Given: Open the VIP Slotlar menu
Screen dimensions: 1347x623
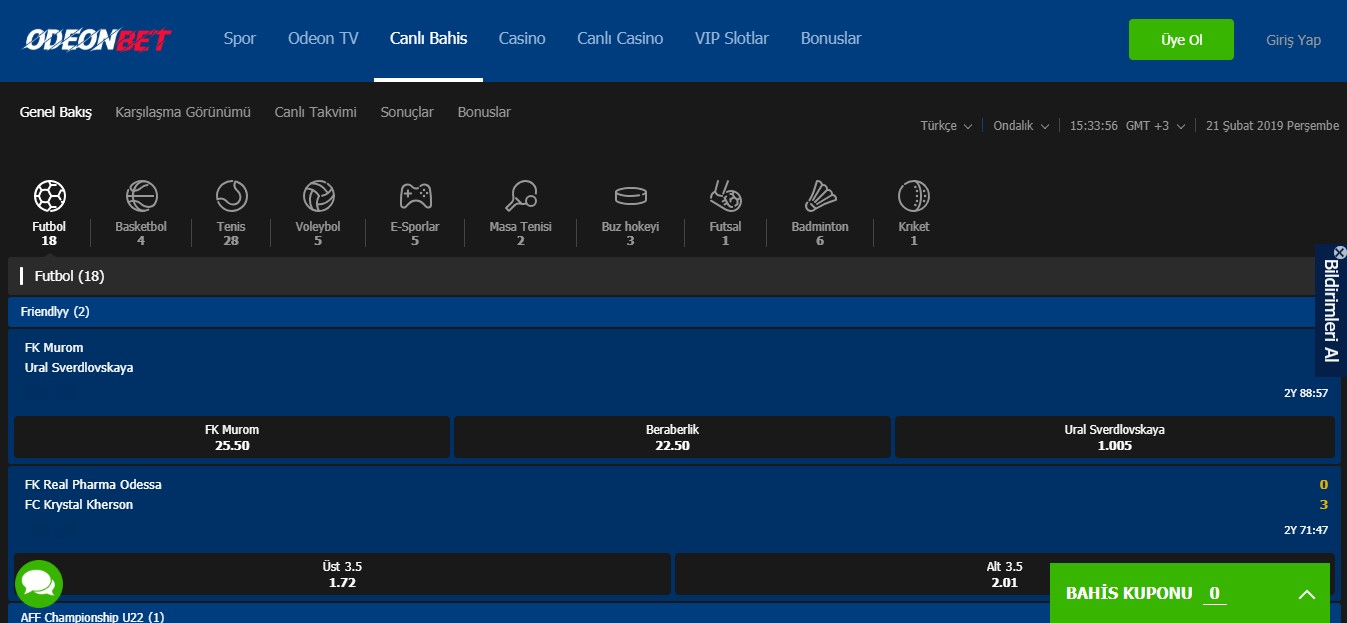Looking at the screenshot, I should (732, 39).
